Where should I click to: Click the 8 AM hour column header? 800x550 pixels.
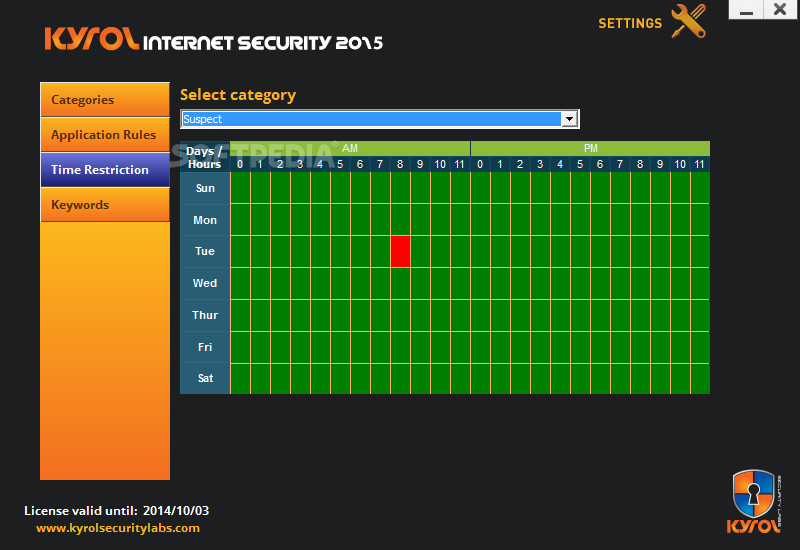coord(400,164)
